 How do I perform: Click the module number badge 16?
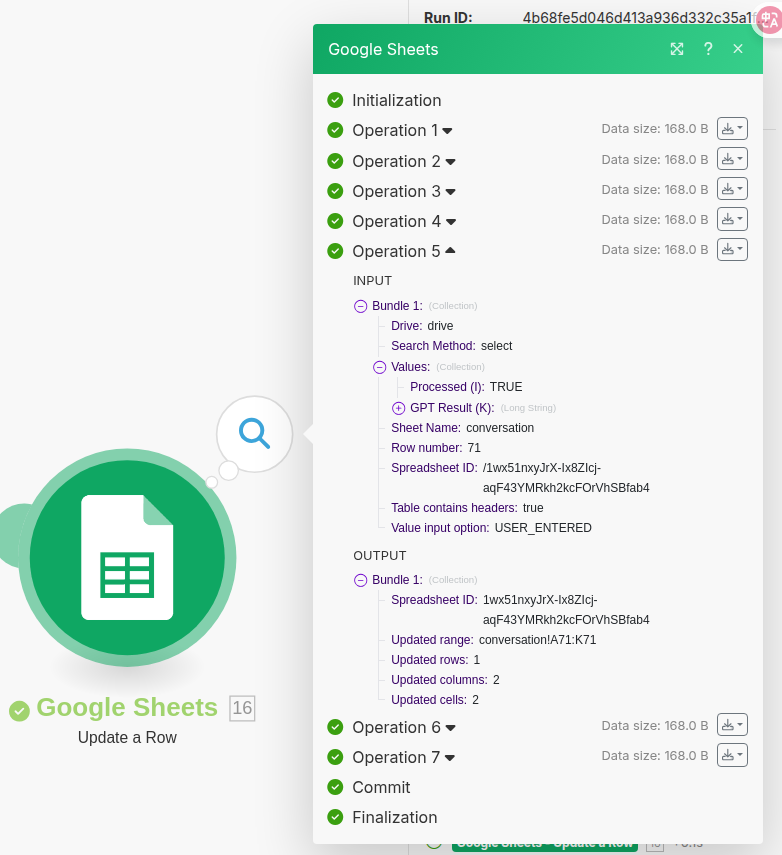pyautogui.click(x=242, y=708)
